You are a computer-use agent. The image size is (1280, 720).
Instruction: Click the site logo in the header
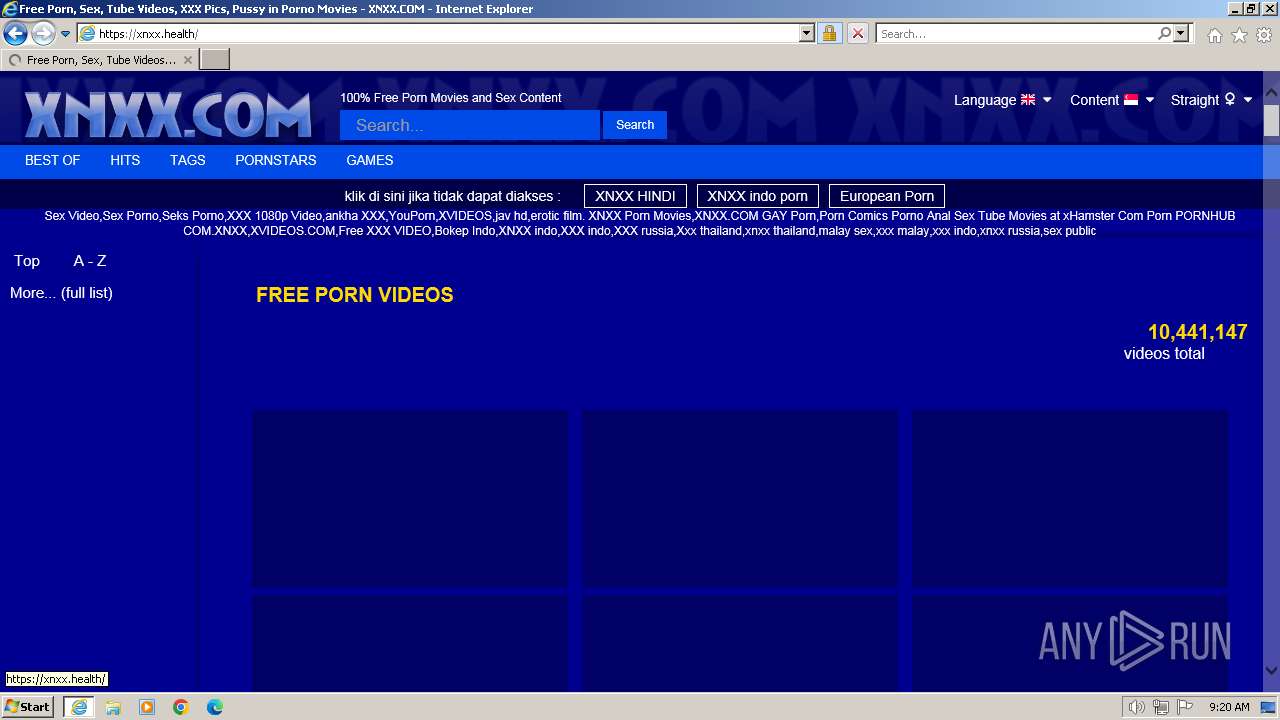168,114
